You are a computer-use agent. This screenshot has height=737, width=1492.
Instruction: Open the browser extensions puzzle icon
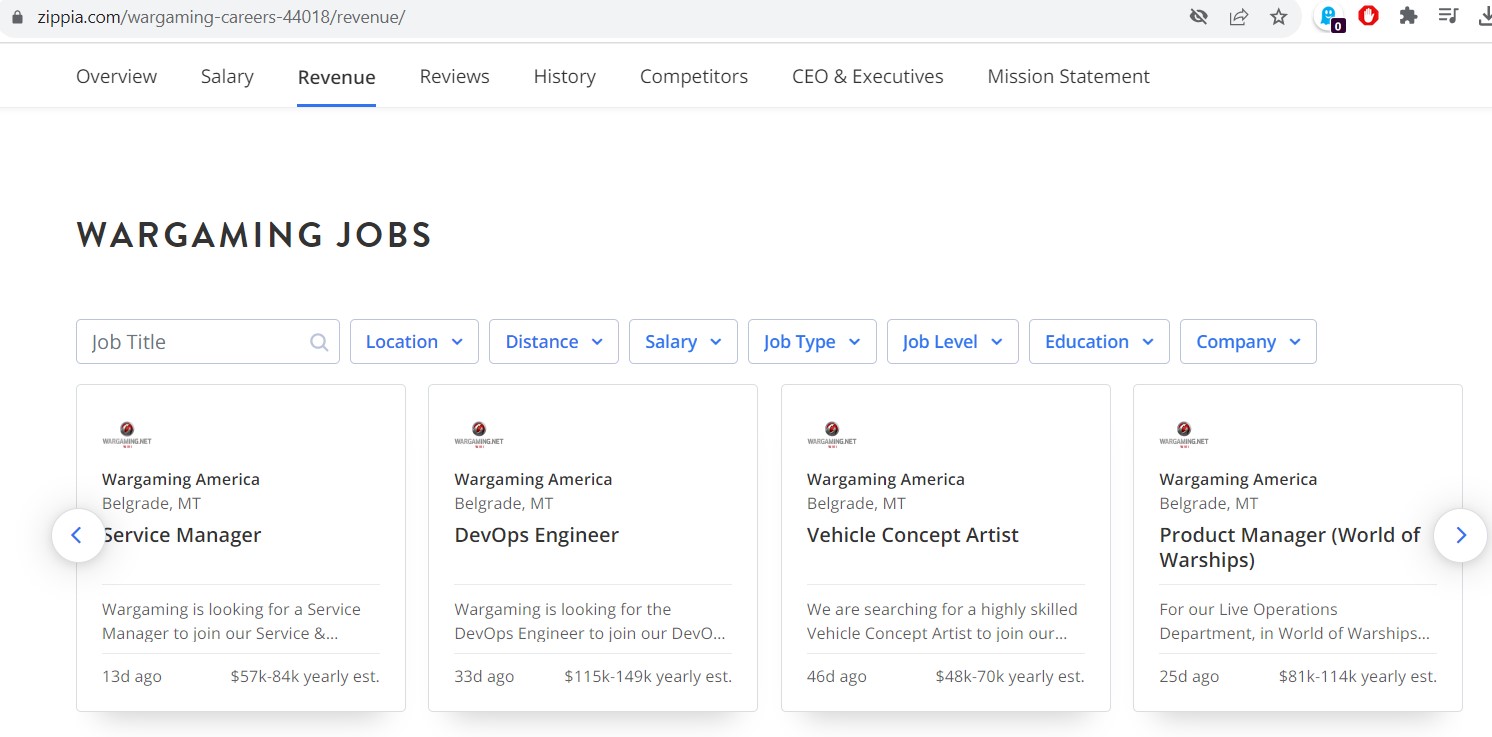pos(1408,16)
